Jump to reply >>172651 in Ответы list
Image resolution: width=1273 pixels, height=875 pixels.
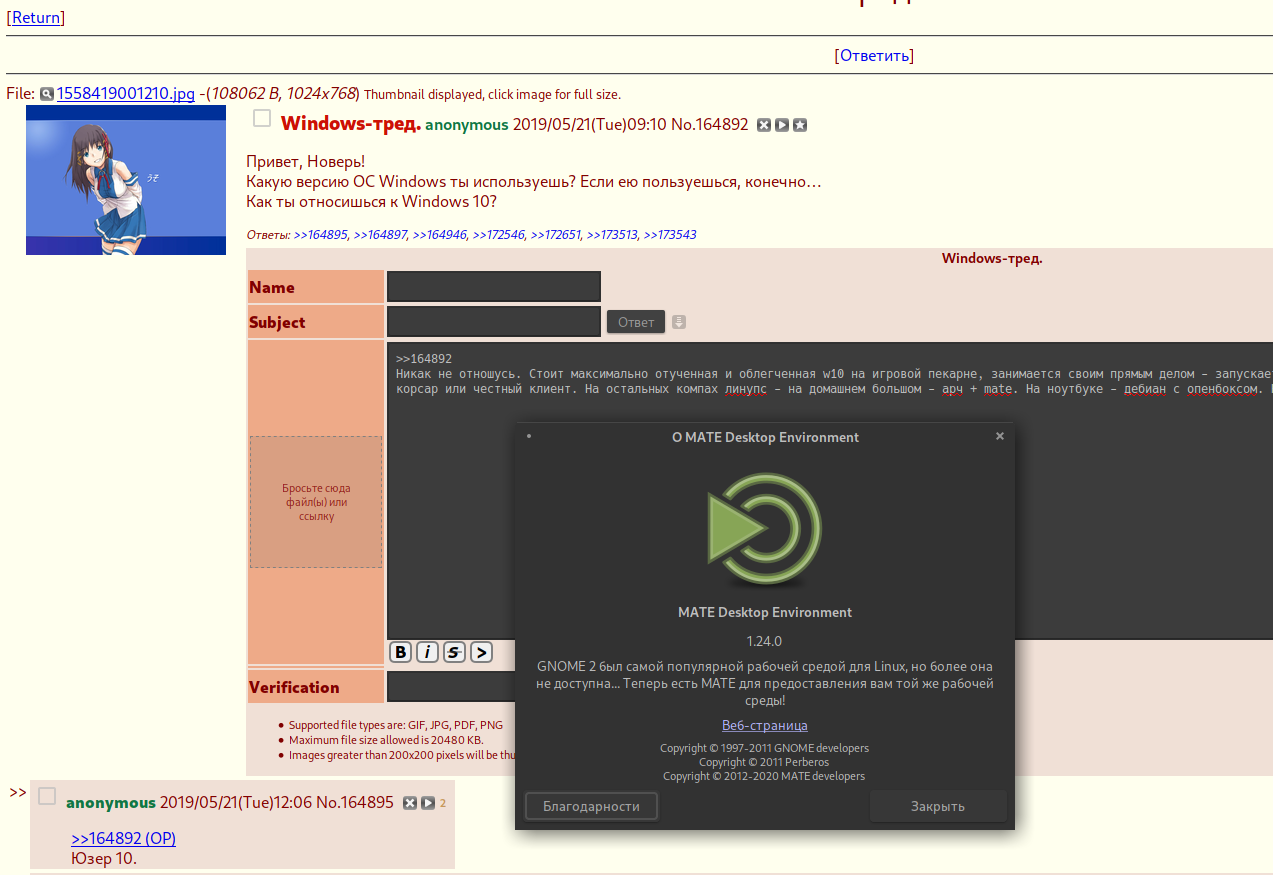pyautogui.click(x=555, y=235)
